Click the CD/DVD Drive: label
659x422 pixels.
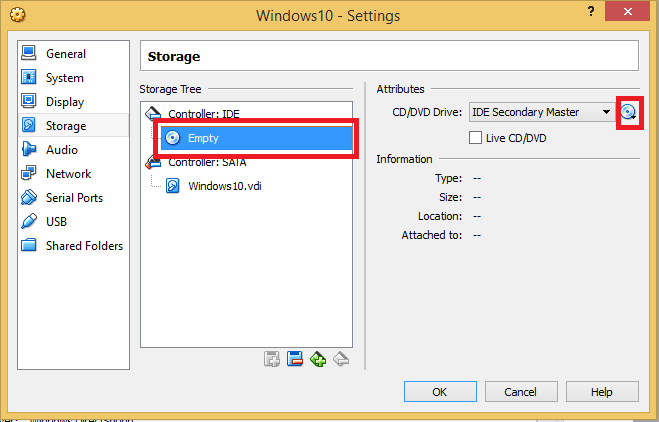[427, 112]
